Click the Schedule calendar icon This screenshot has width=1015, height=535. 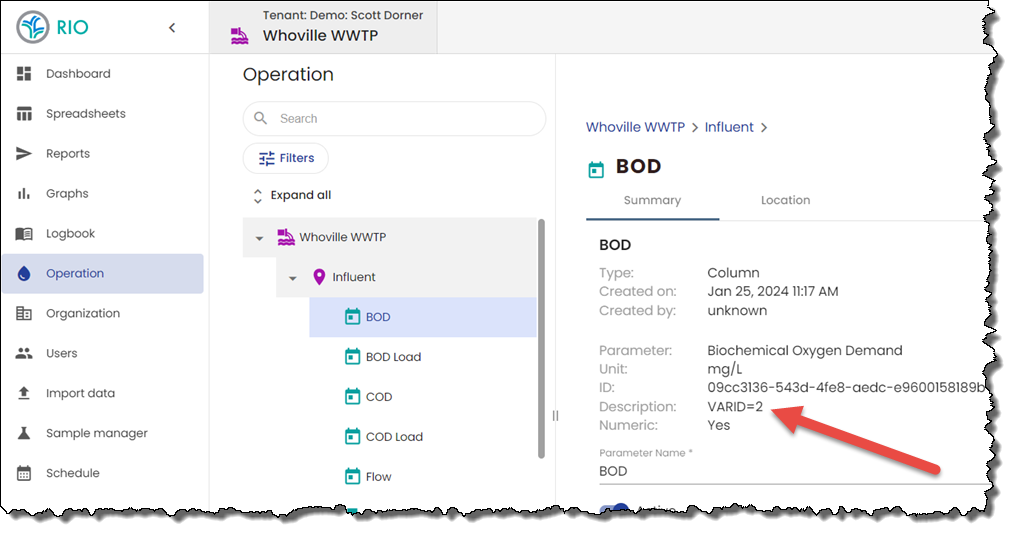tap(25, 474)
